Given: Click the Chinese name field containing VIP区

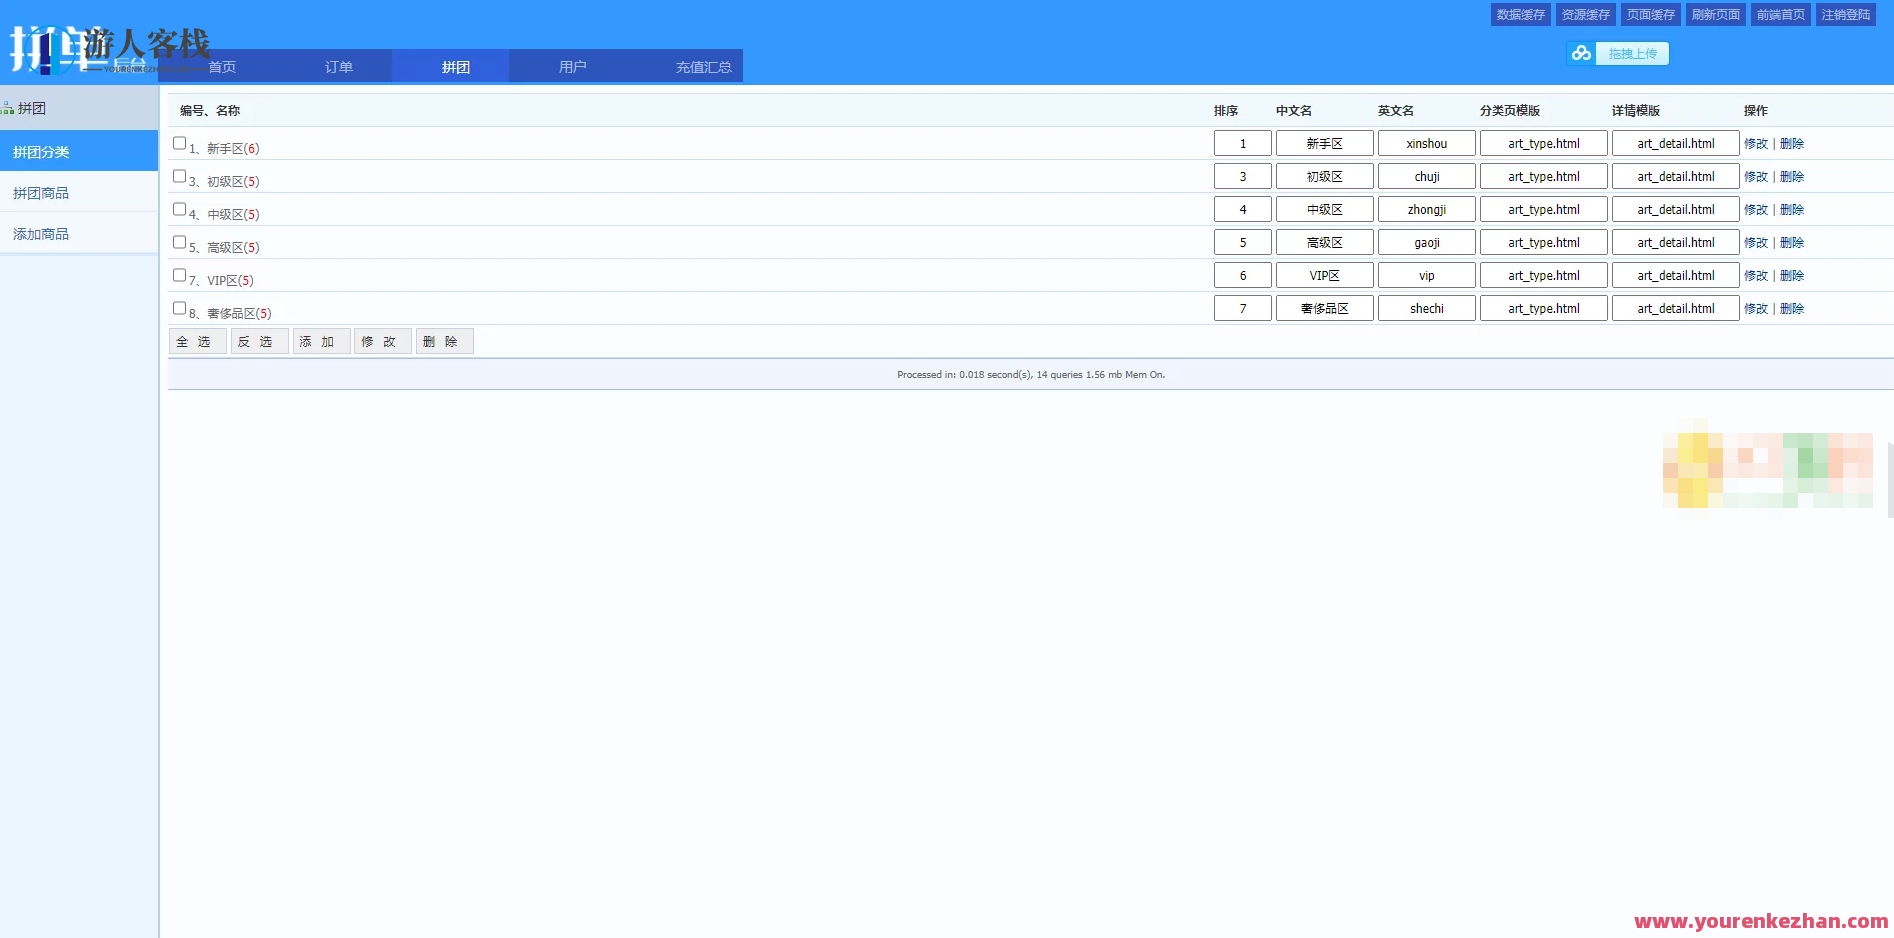Looking at the screenshot, I should pyautogui.click(x=1325, y=275).
